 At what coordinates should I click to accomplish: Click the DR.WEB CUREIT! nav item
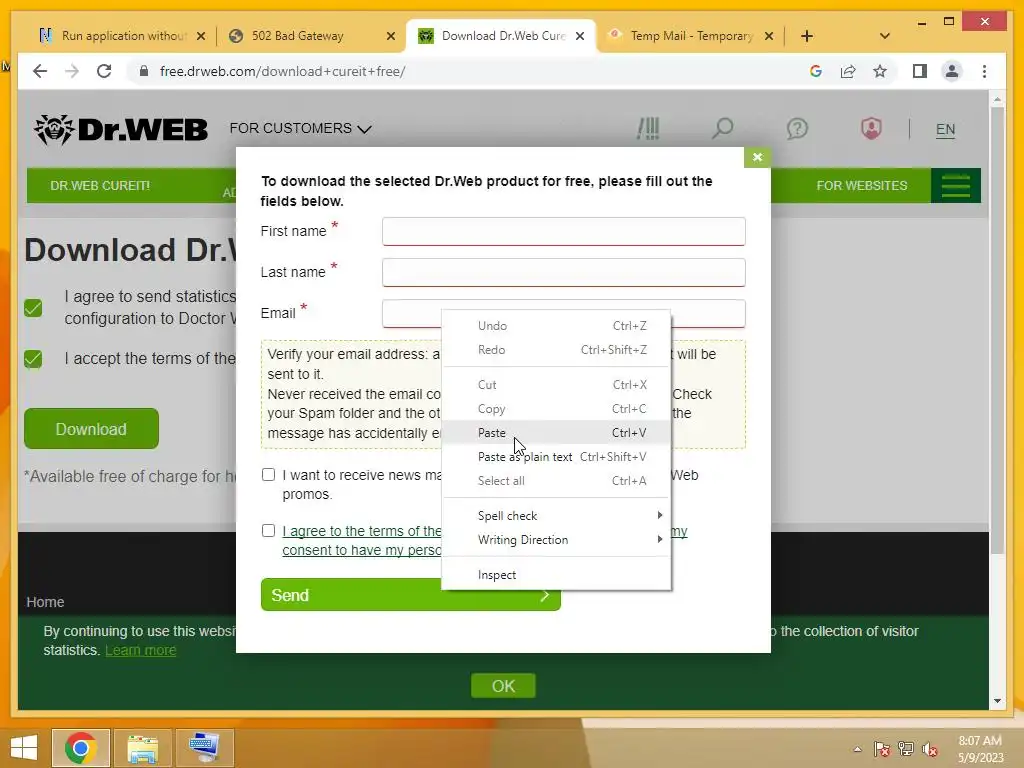(x=100, y=185)
